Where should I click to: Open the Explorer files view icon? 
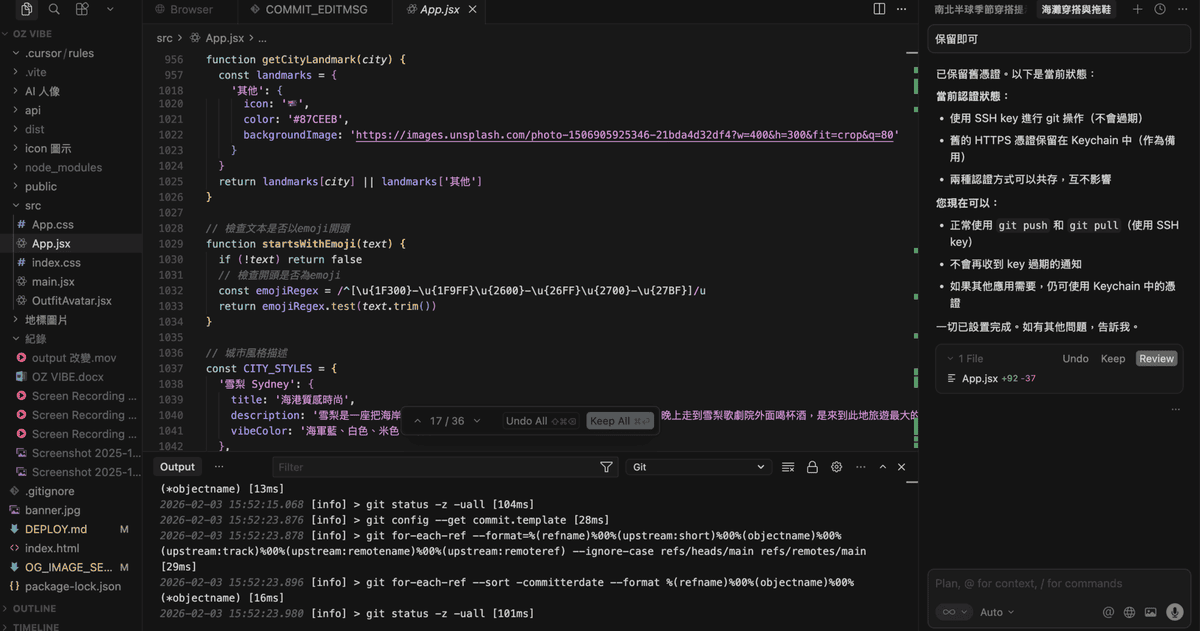coord(27,9)
